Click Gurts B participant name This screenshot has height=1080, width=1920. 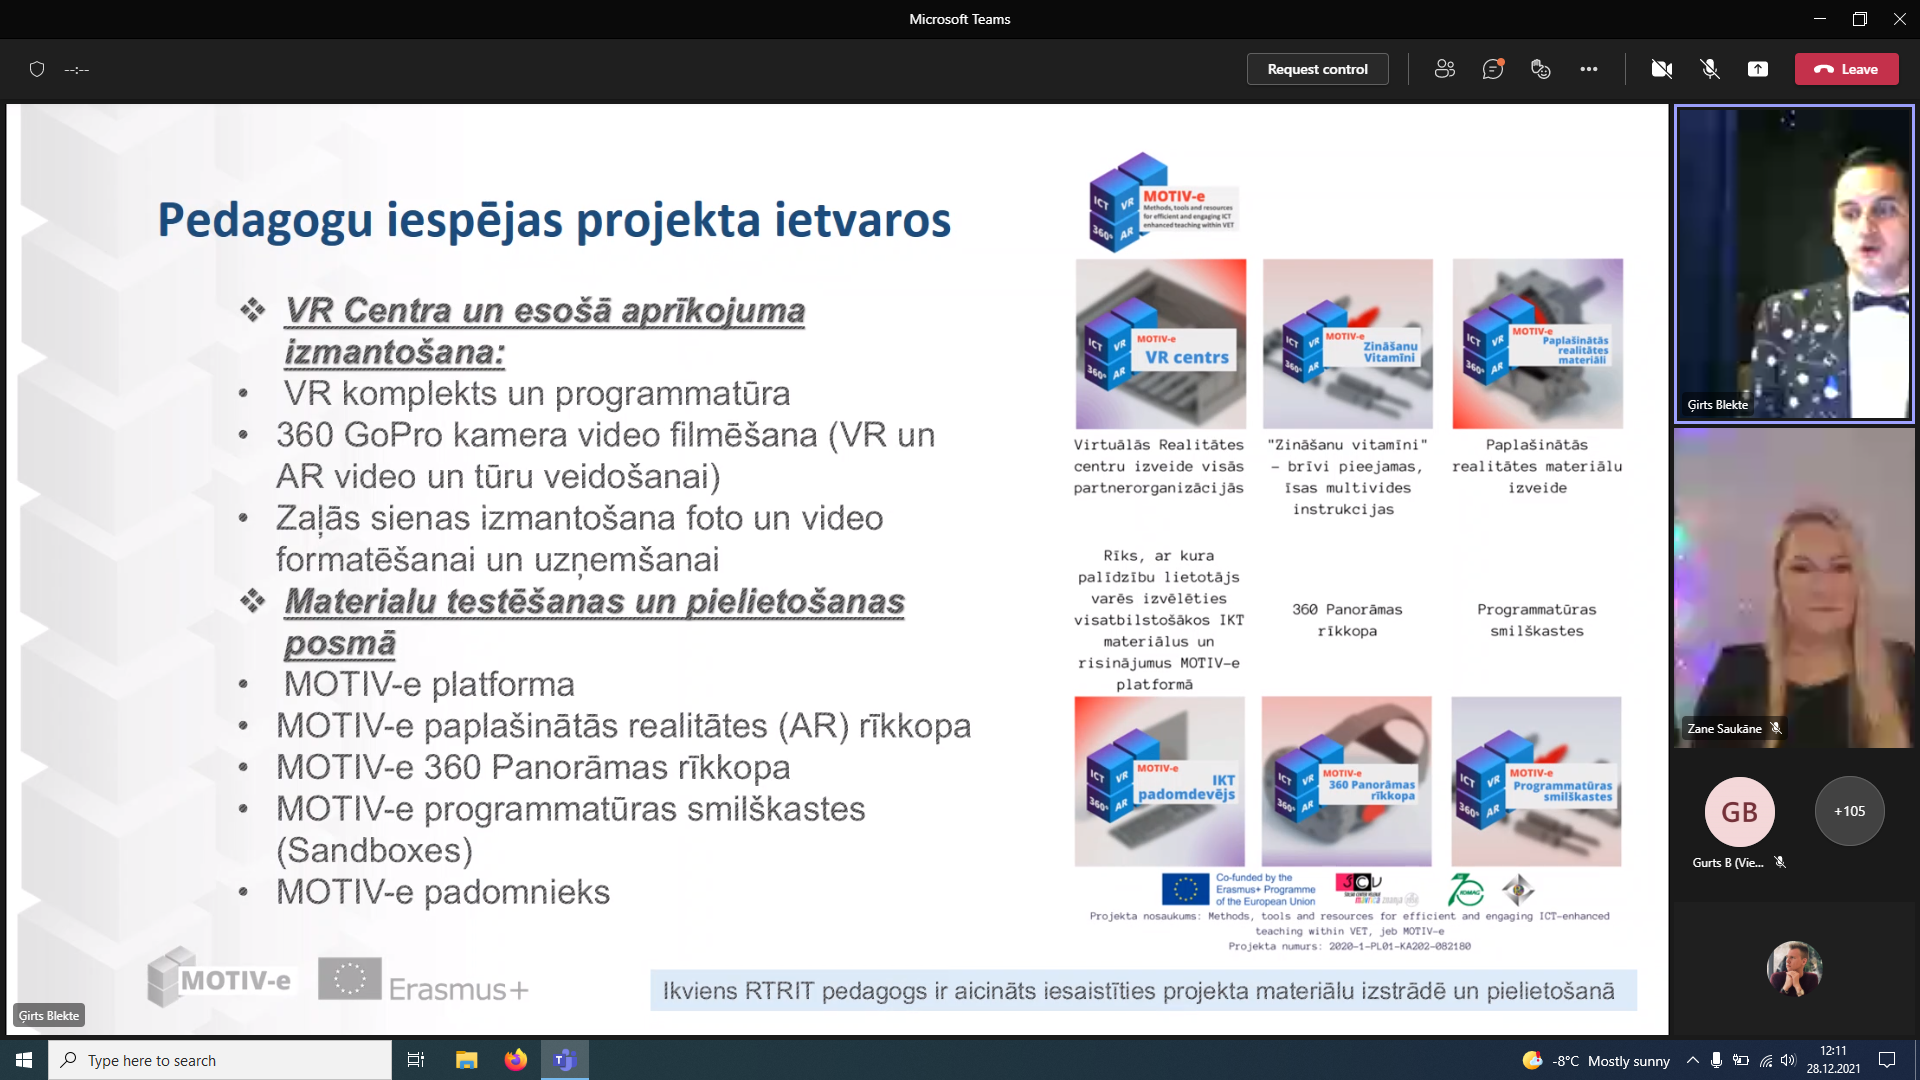click(x=1727, y=862)
